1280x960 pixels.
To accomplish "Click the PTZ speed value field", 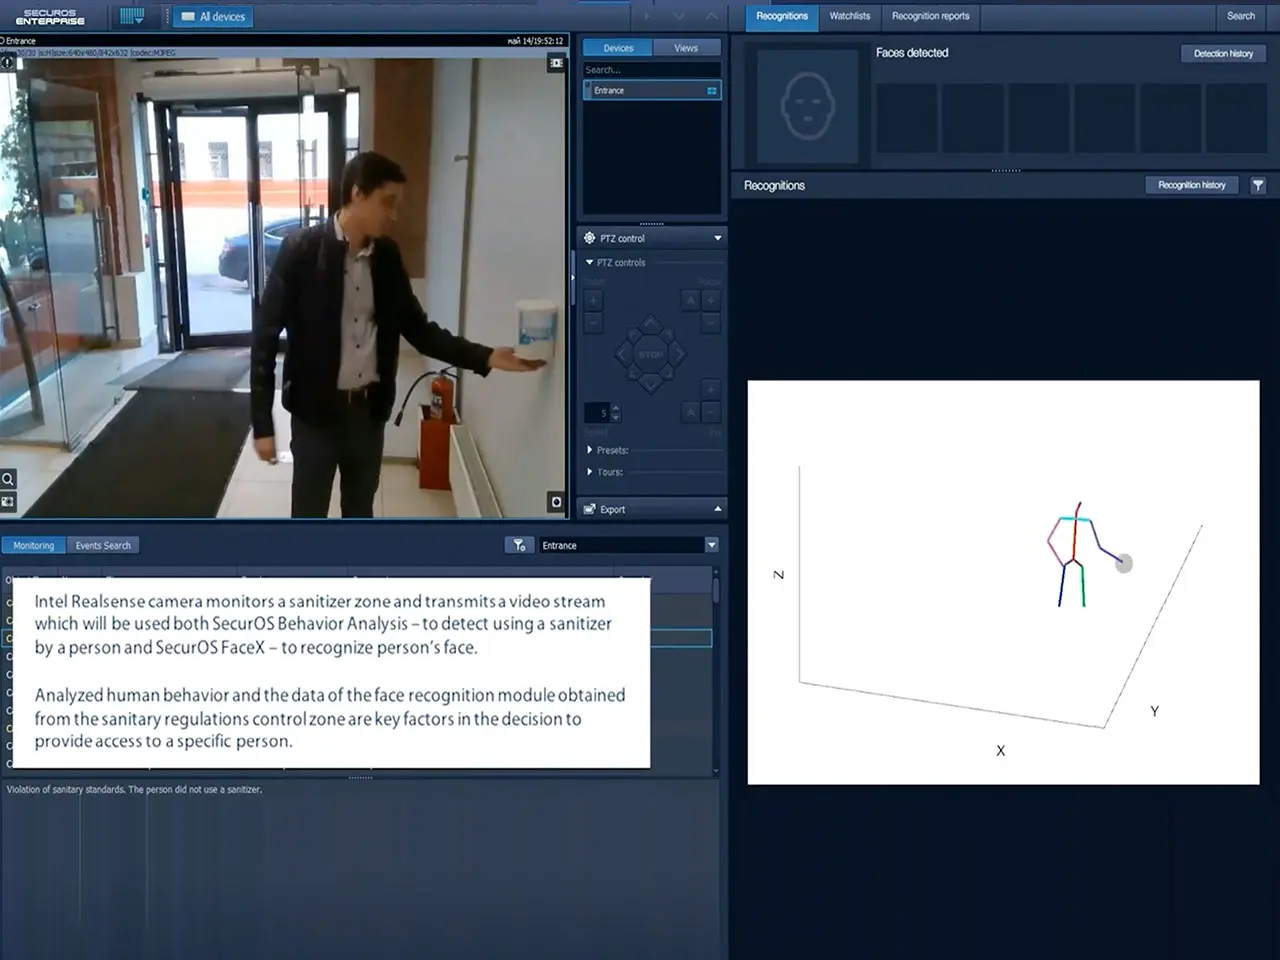I will 597,412.
